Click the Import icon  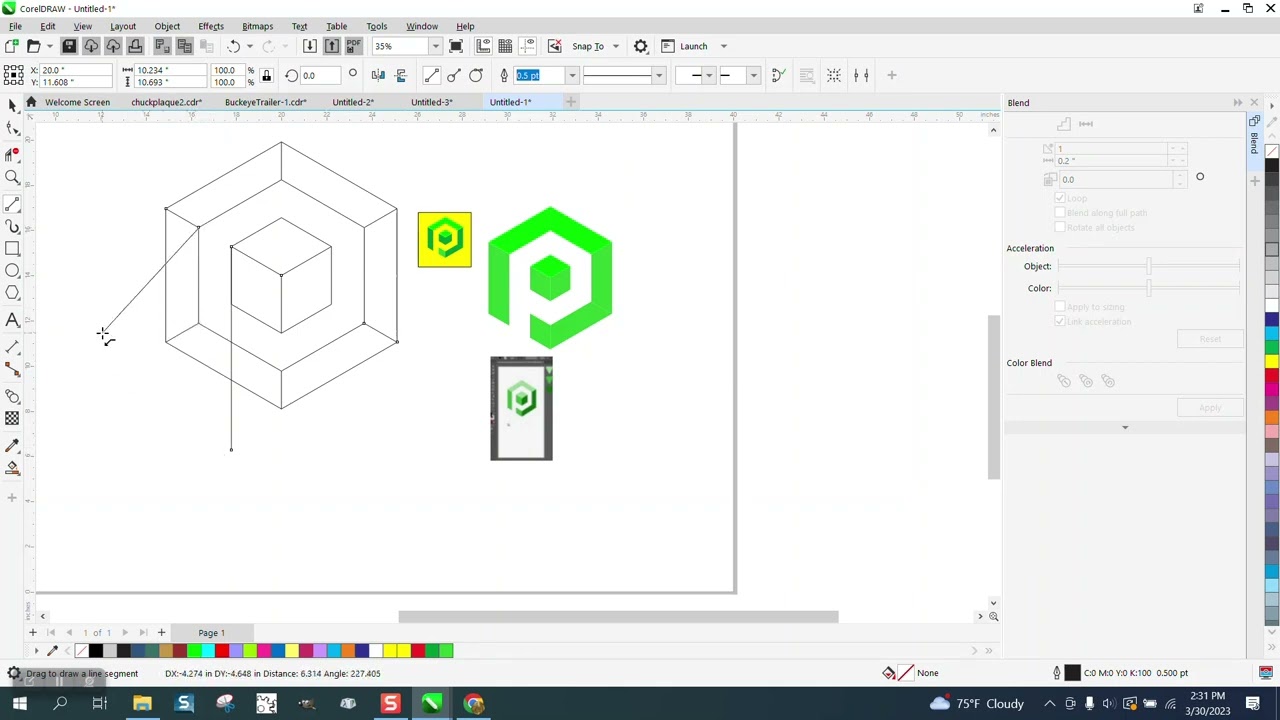(310, 46)
